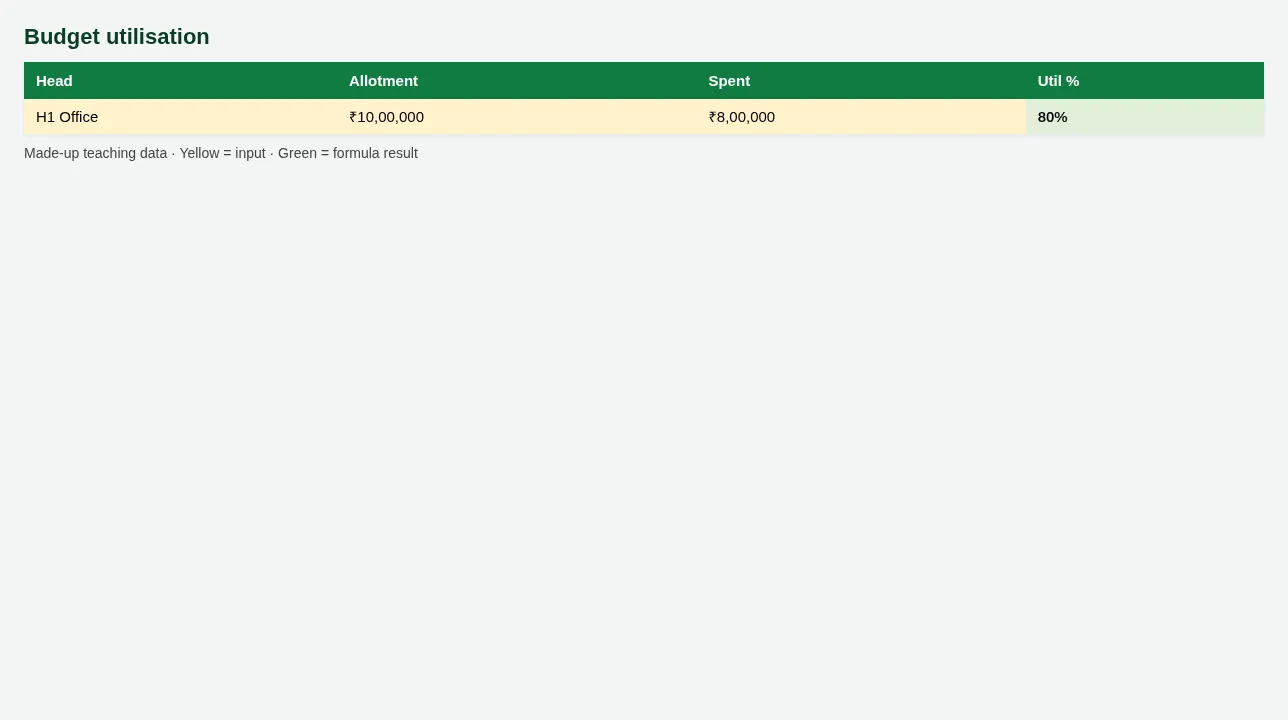Select the 10,00,000 allotment amount
Image resolution: width=1288 pixels, height=720 pixels.
390,117
